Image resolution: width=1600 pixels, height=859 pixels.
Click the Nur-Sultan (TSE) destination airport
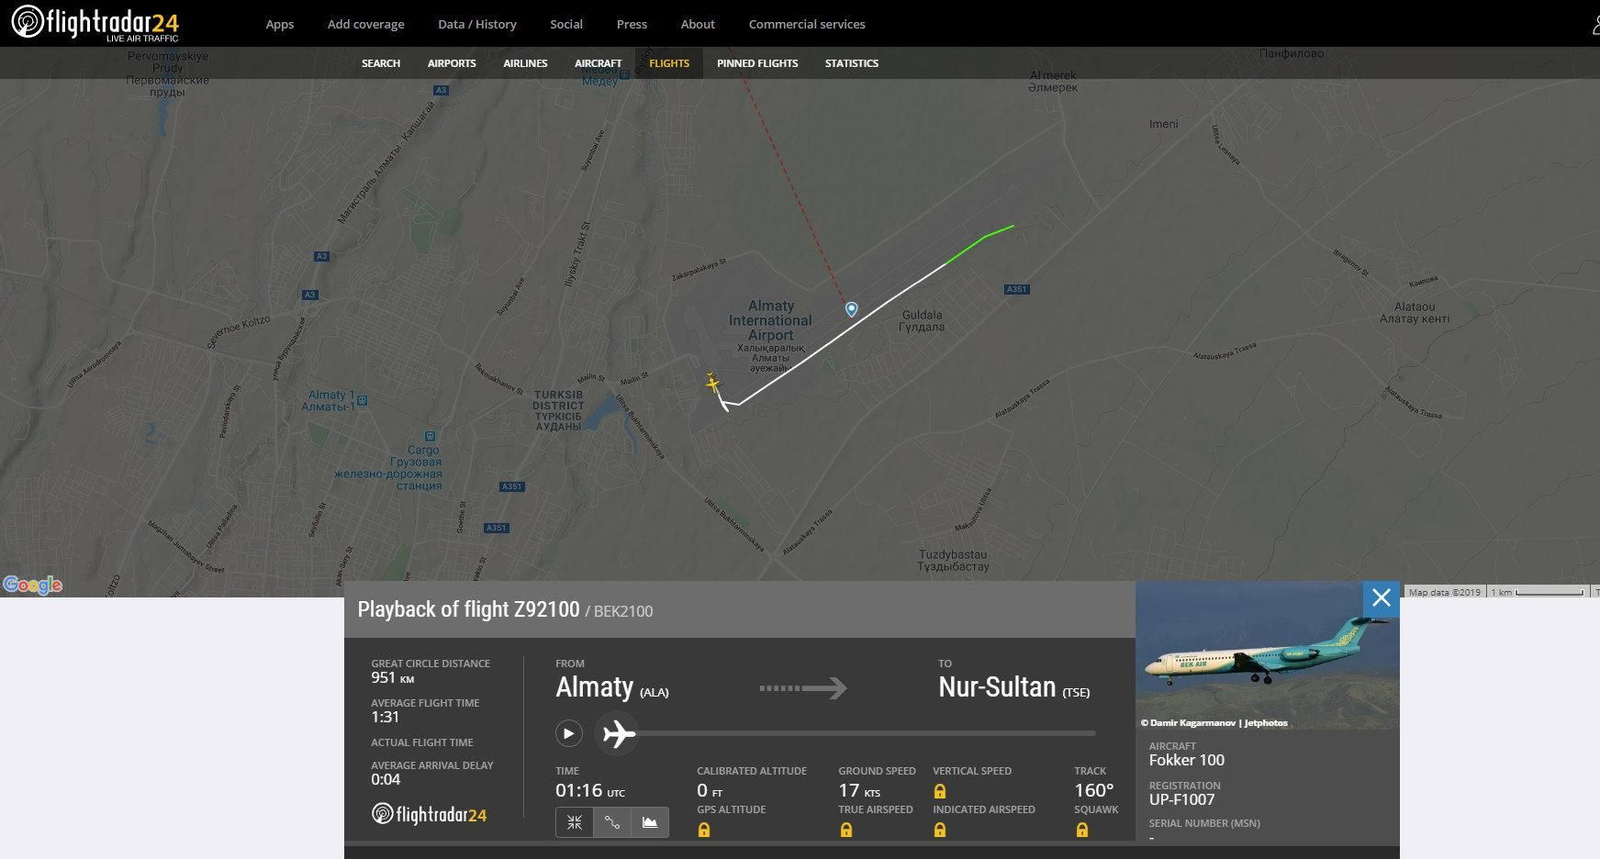click(x=1014, y=688)
